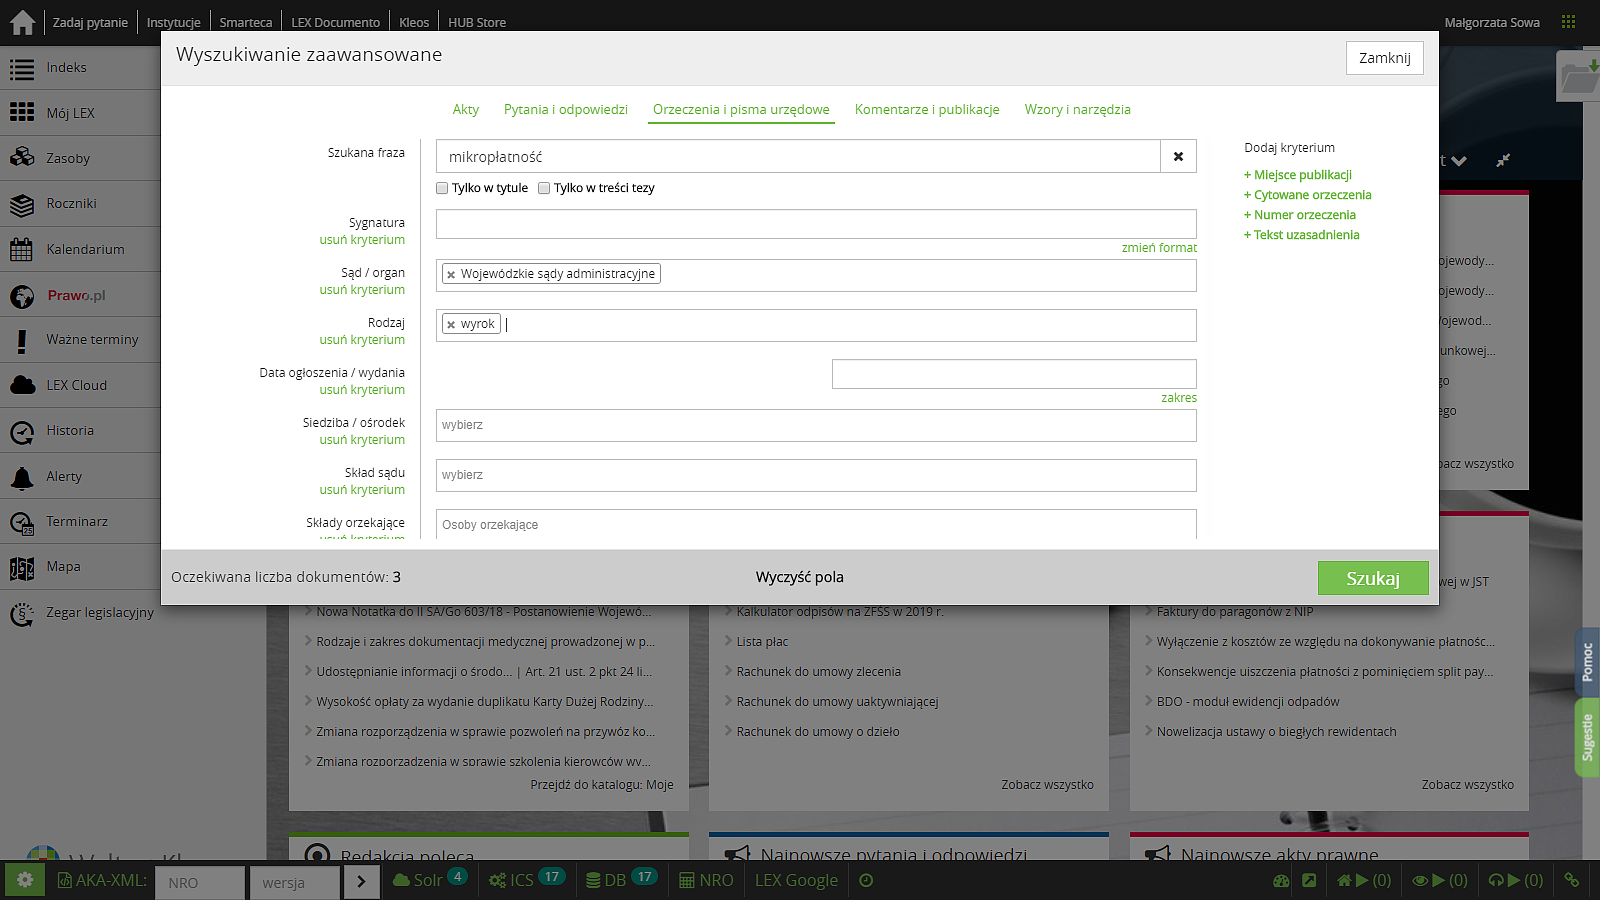The image size is (1600, 900).
Task: Switch to the Akty tab
Action: pyautogui.click(x=465, y=110)
